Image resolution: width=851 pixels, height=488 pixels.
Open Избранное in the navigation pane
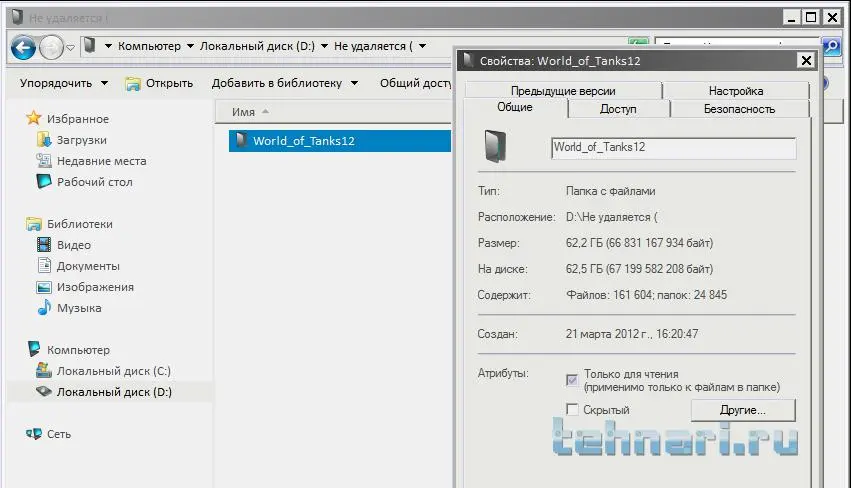(x=78, y=119)
